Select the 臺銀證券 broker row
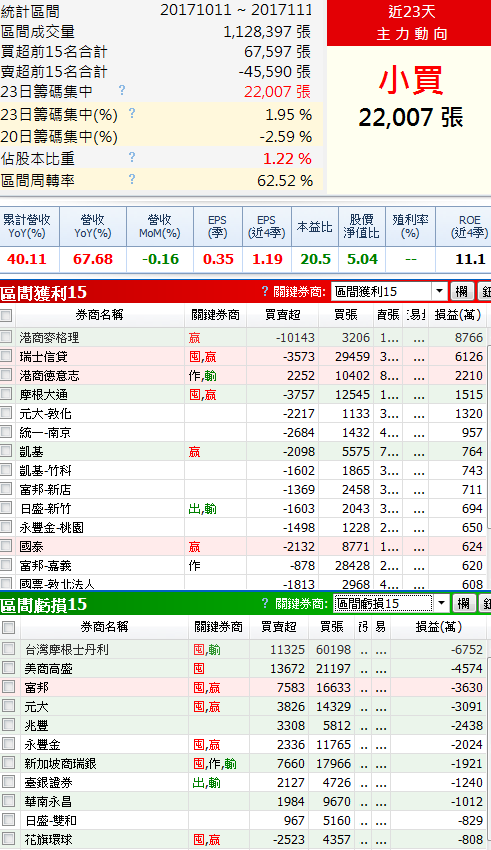 point(49,782)
